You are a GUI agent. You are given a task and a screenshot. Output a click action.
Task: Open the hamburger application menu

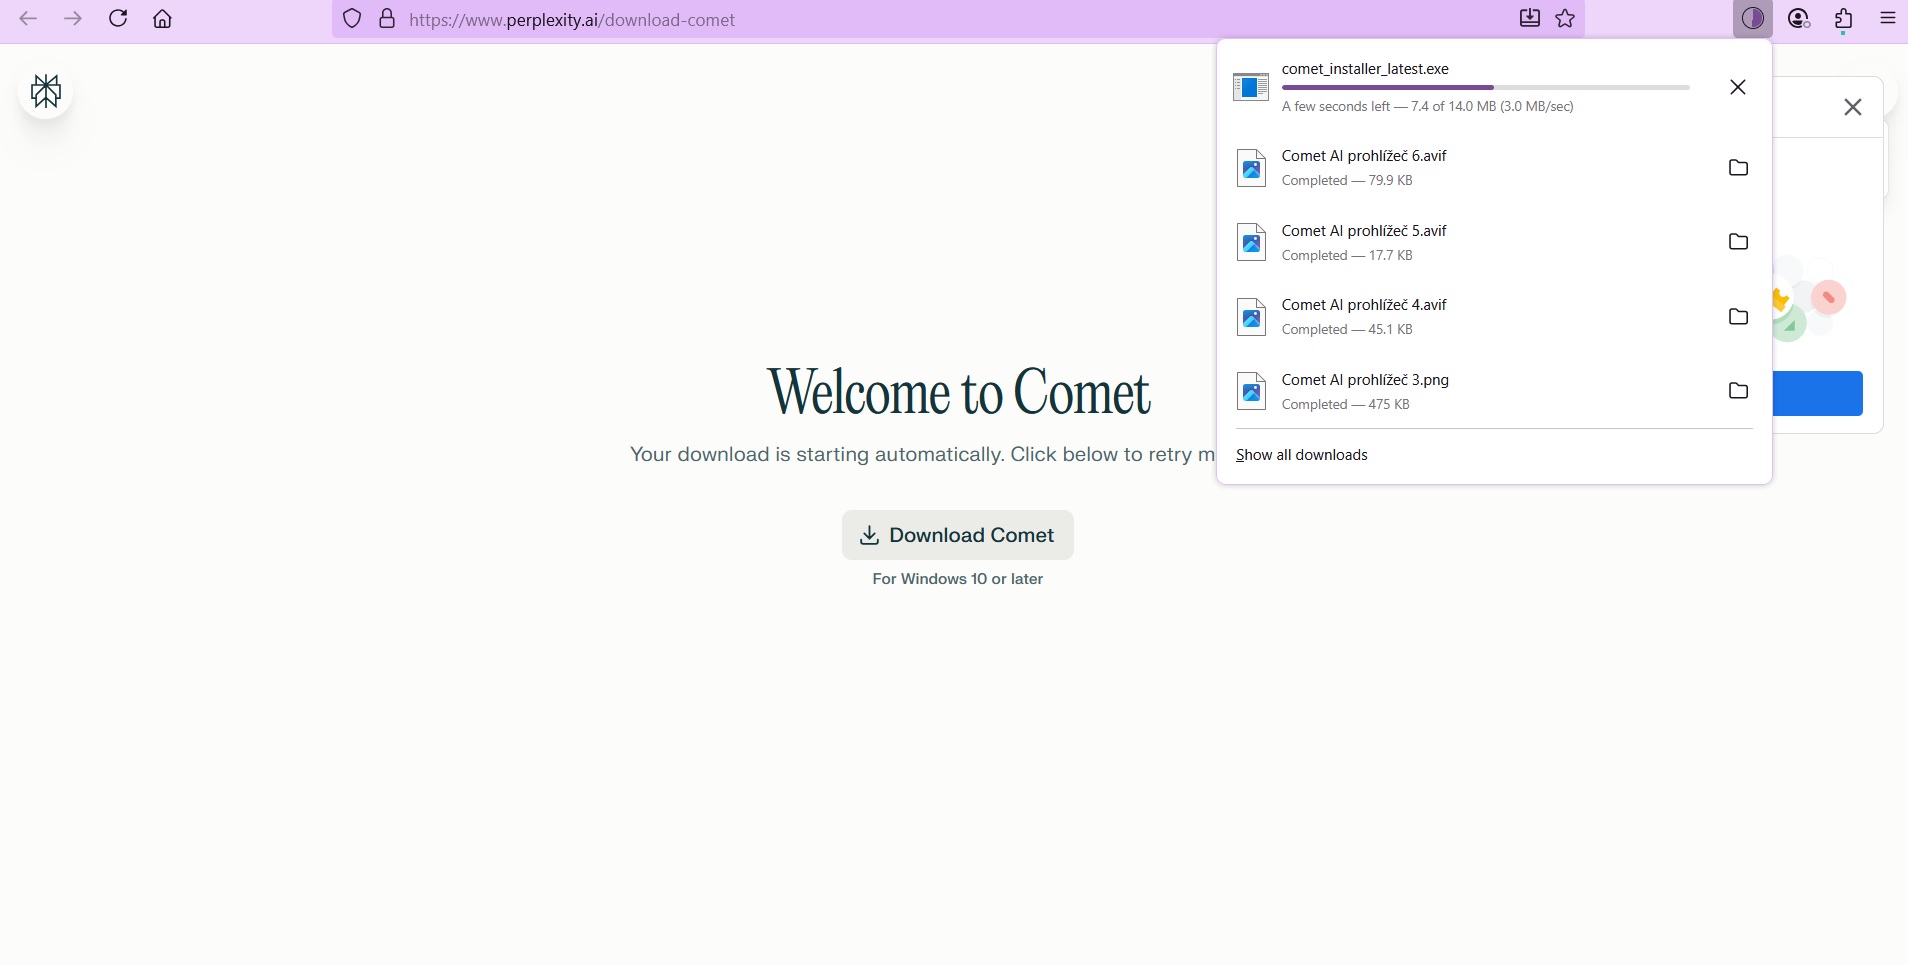click(x=1888, y=19)
